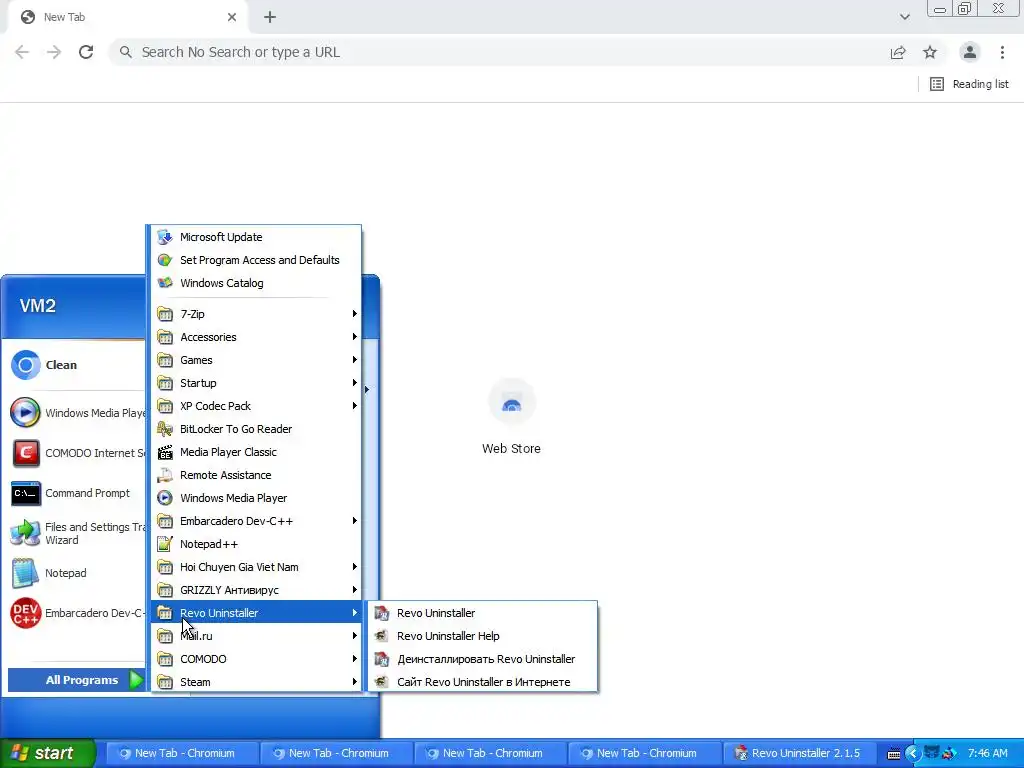This screenshot has width=1024, height=768.
Task: Open a new tab with plus button
Action: click(x=270, y=17)
